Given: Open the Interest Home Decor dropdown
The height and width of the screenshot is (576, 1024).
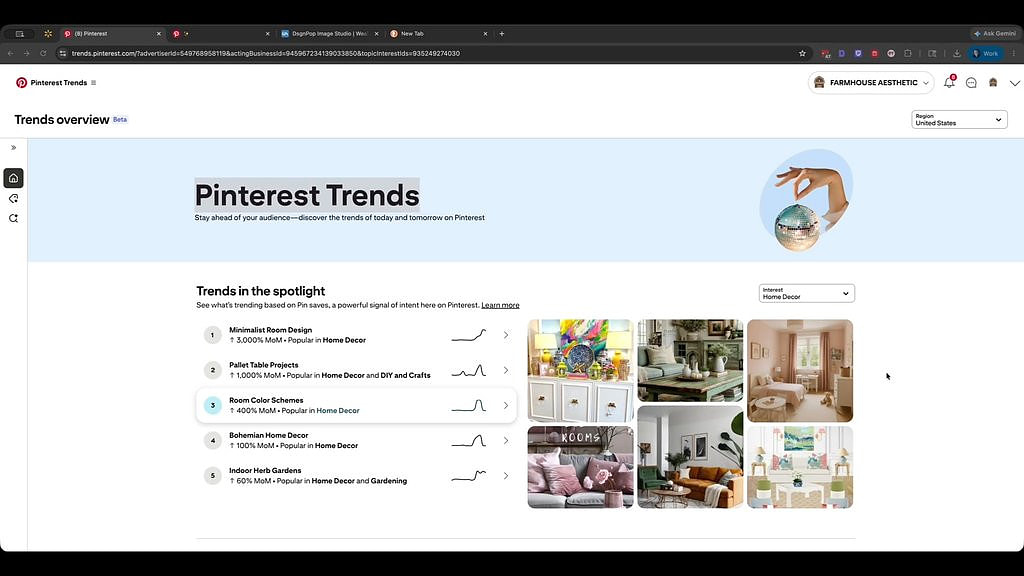Looking at the screenshot, I should pos(806,293).
